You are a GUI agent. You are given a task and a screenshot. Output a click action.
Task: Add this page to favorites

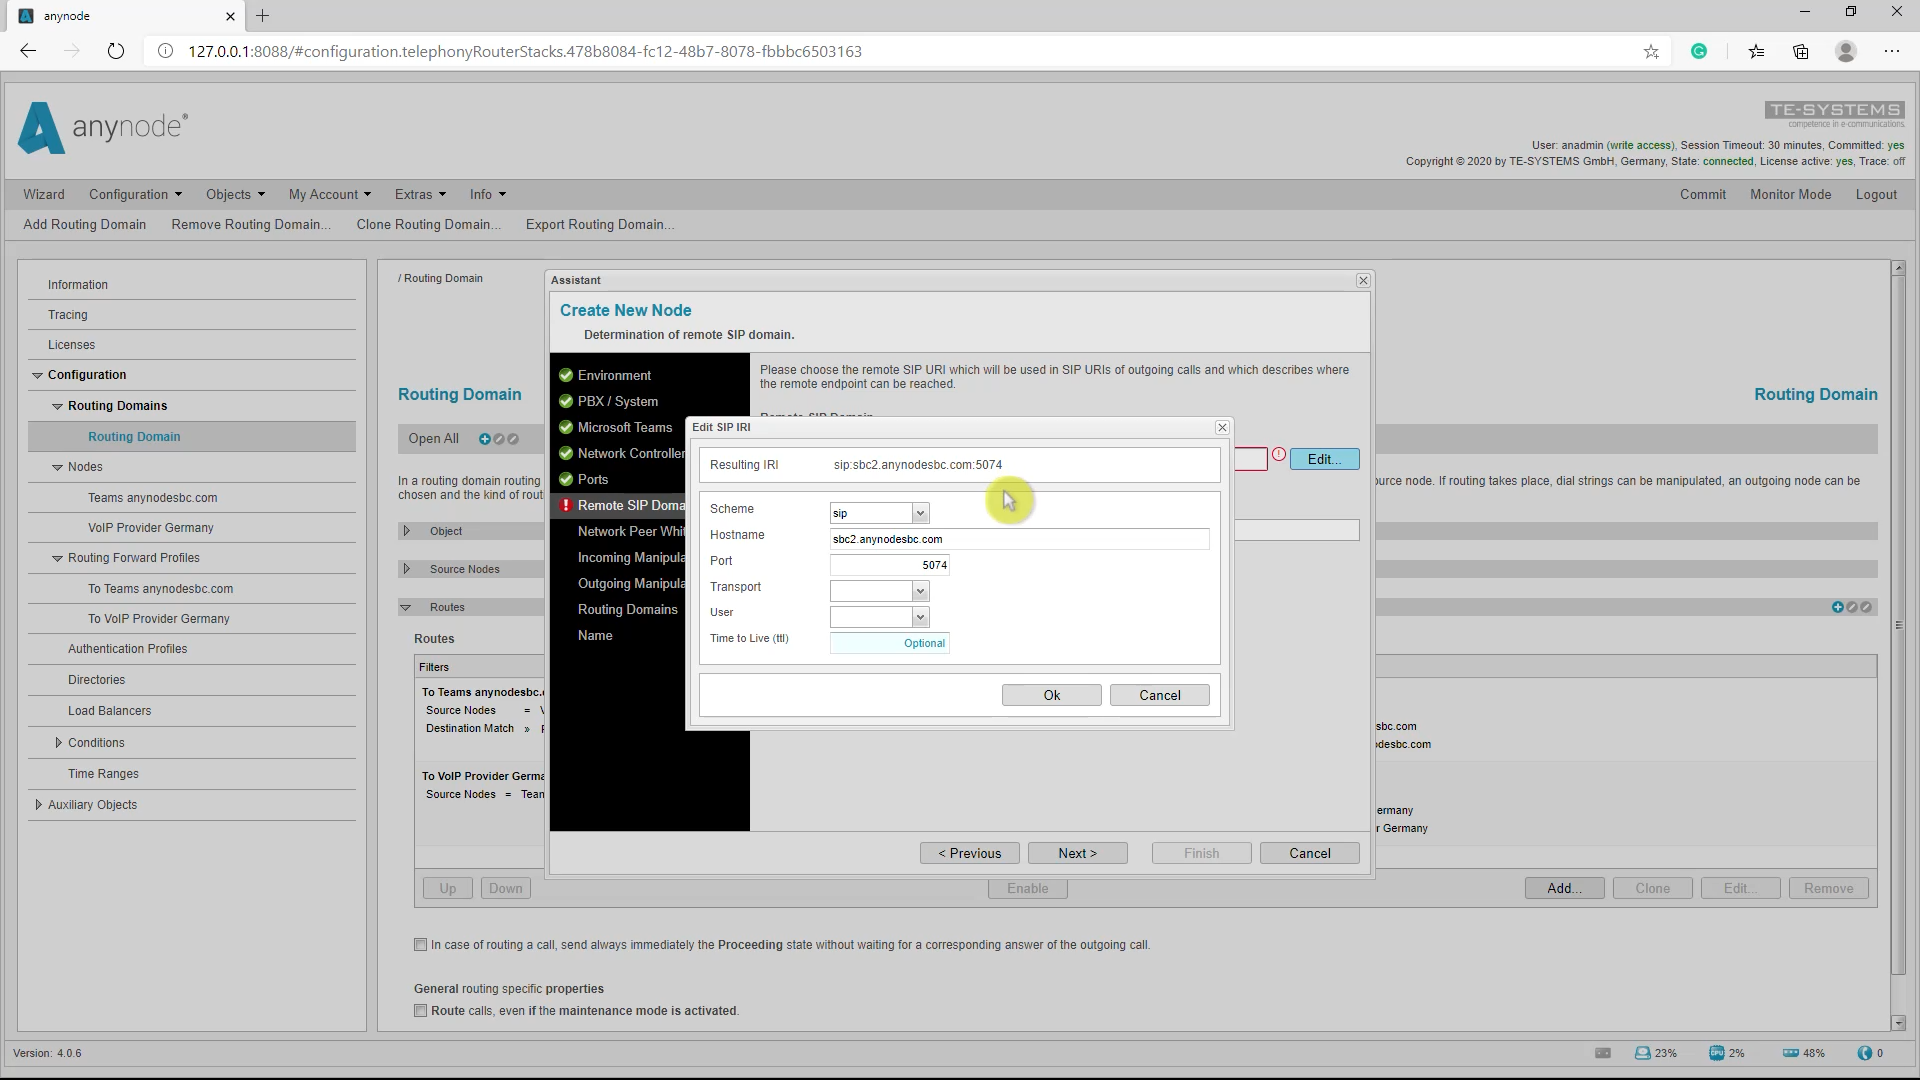1651,51
